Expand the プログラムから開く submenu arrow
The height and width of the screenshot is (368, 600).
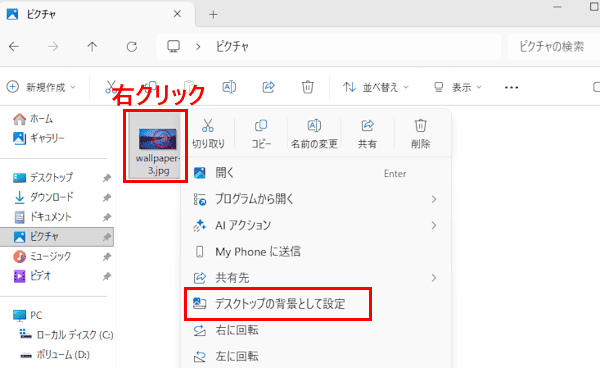tap(434, 199)
